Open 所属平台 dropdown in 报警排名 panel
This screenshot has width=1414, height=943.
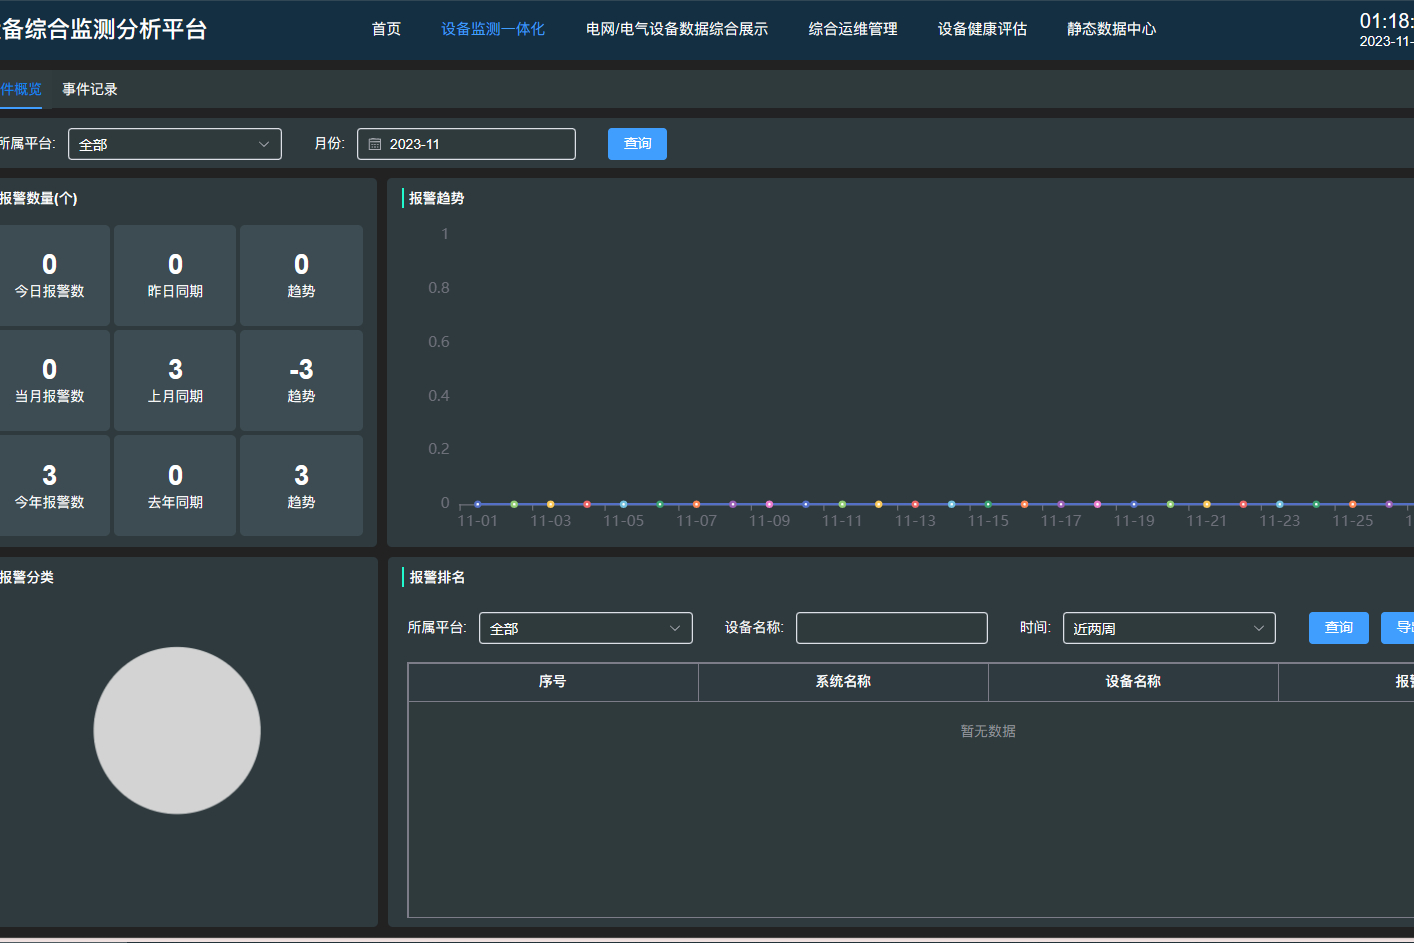(x=586, y=628)
